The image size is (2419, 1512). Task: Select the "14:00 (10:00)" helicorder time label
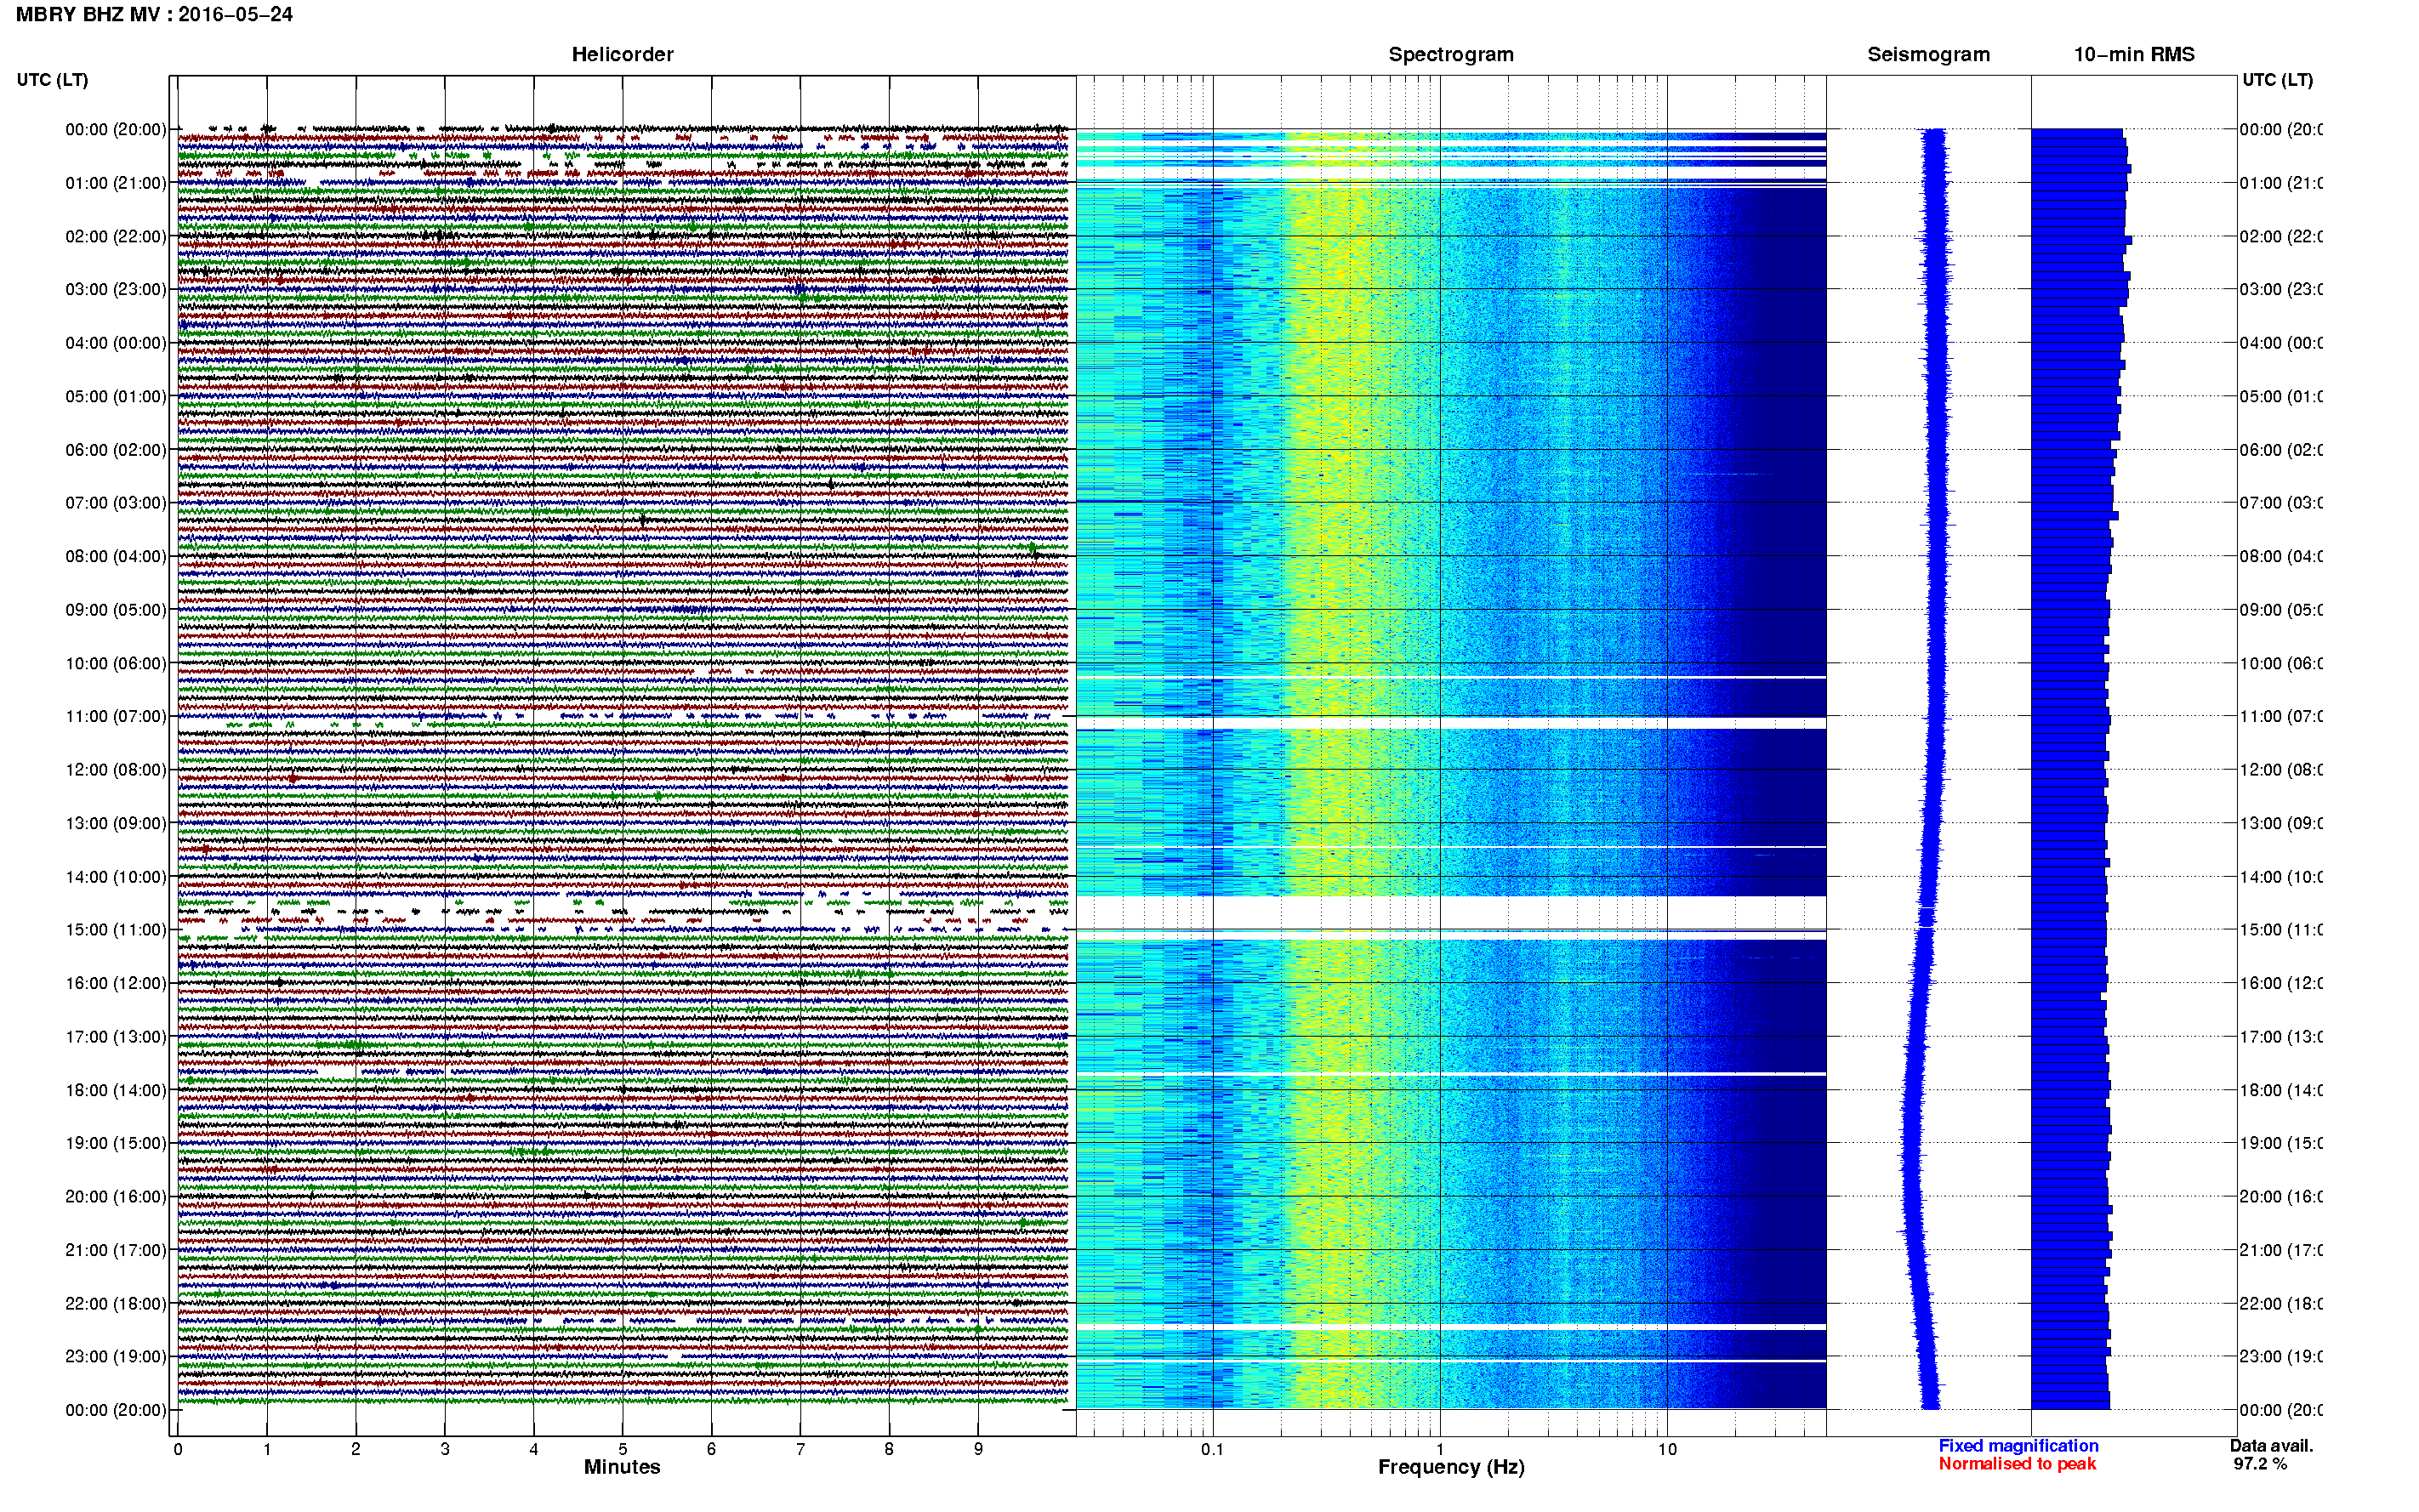116,877
